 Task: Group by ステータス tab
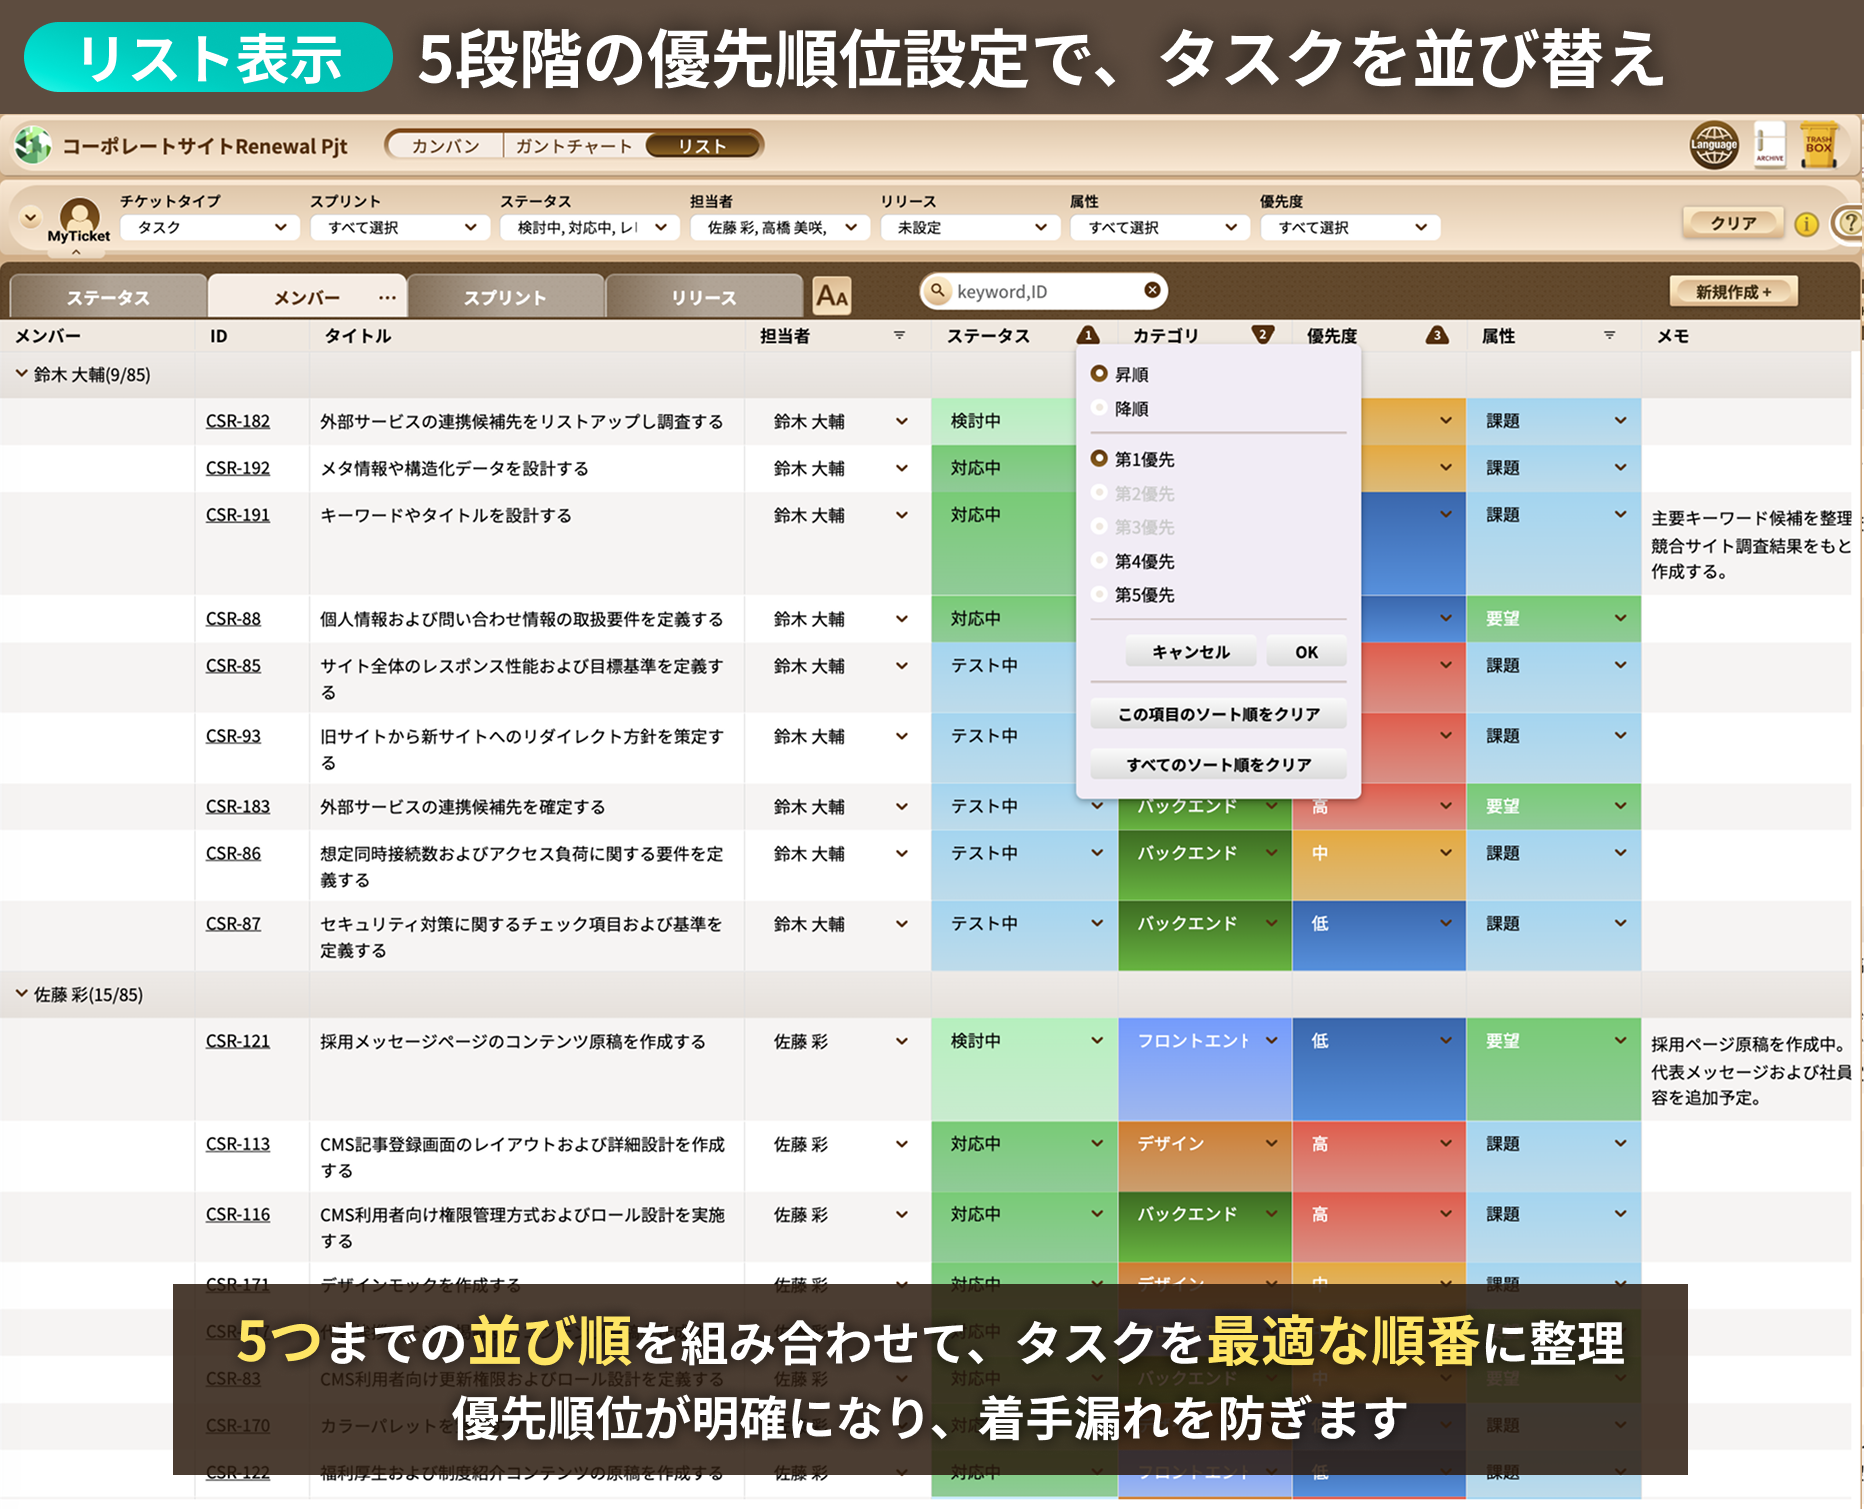(108, 297)
